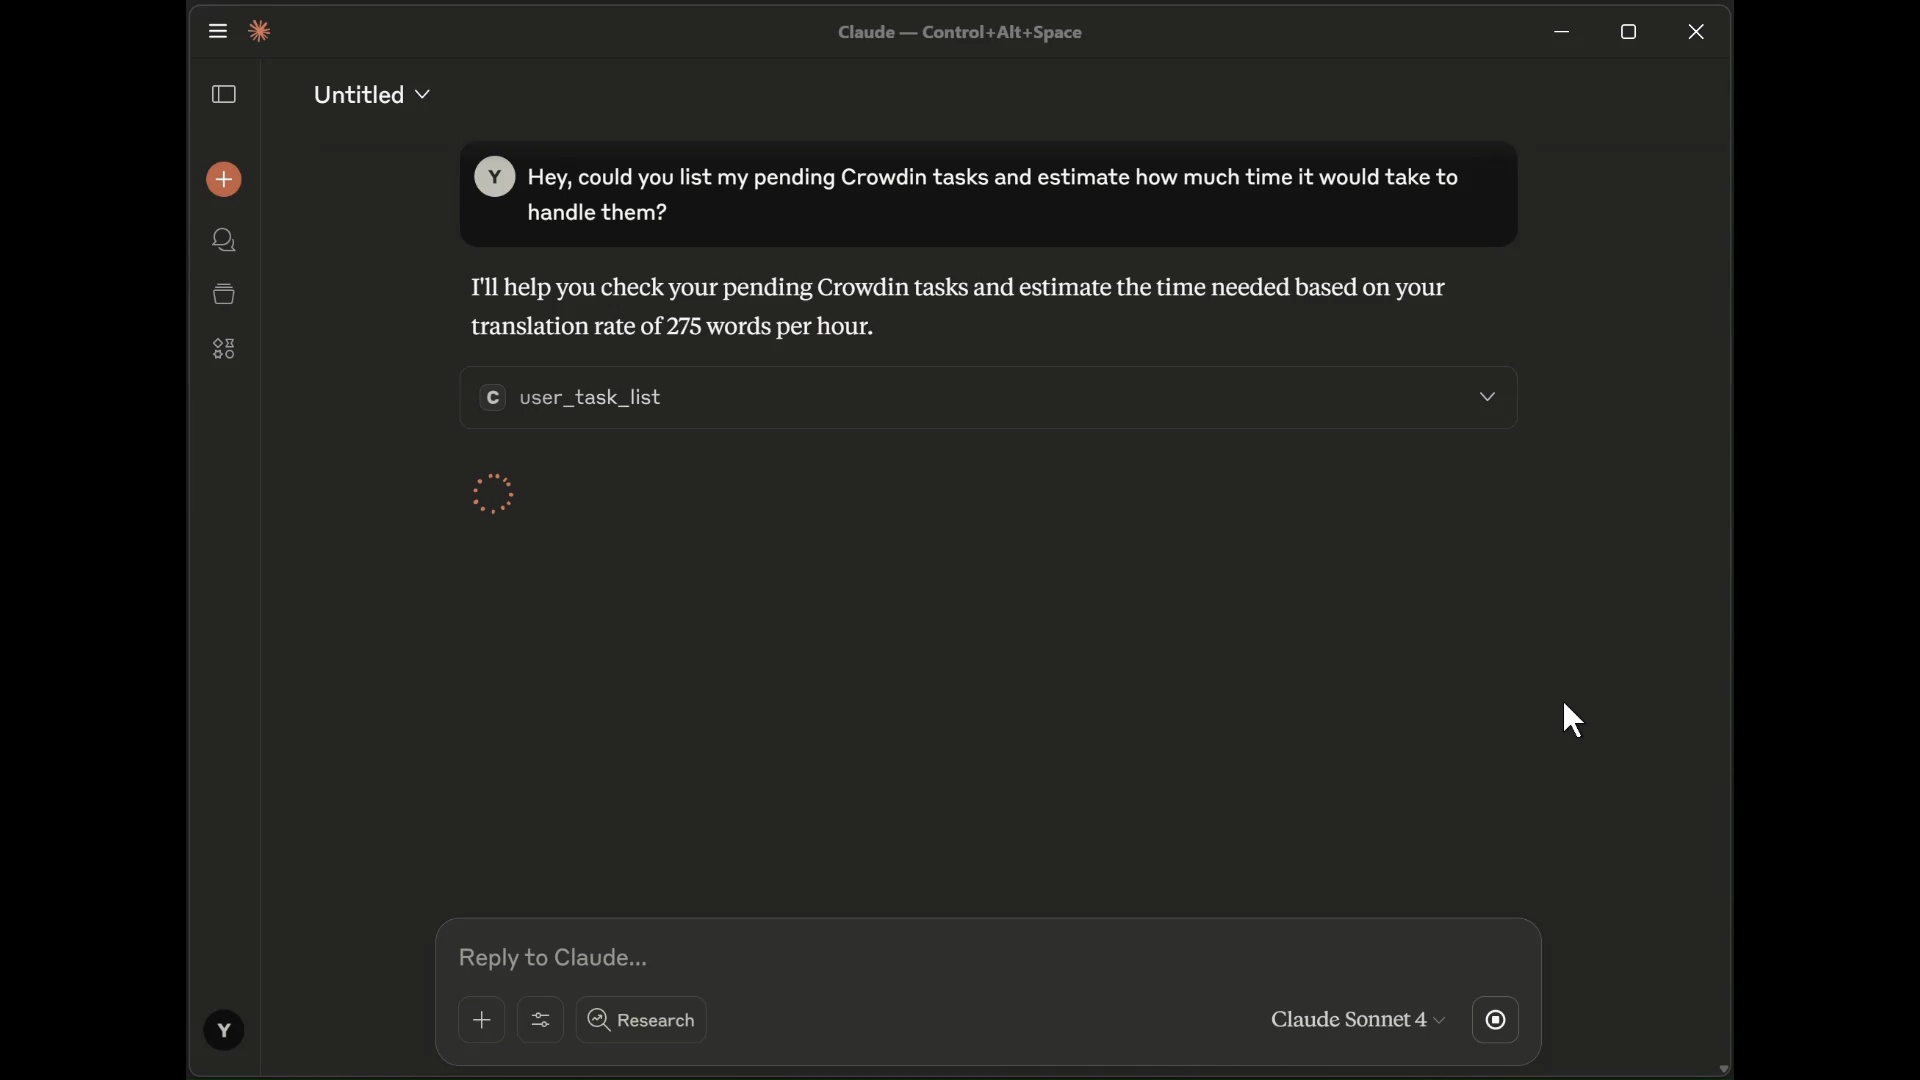Click the user's message about Crowdin tasks
Viewport: 1920px width, 1080px height.
pos(994,195)
